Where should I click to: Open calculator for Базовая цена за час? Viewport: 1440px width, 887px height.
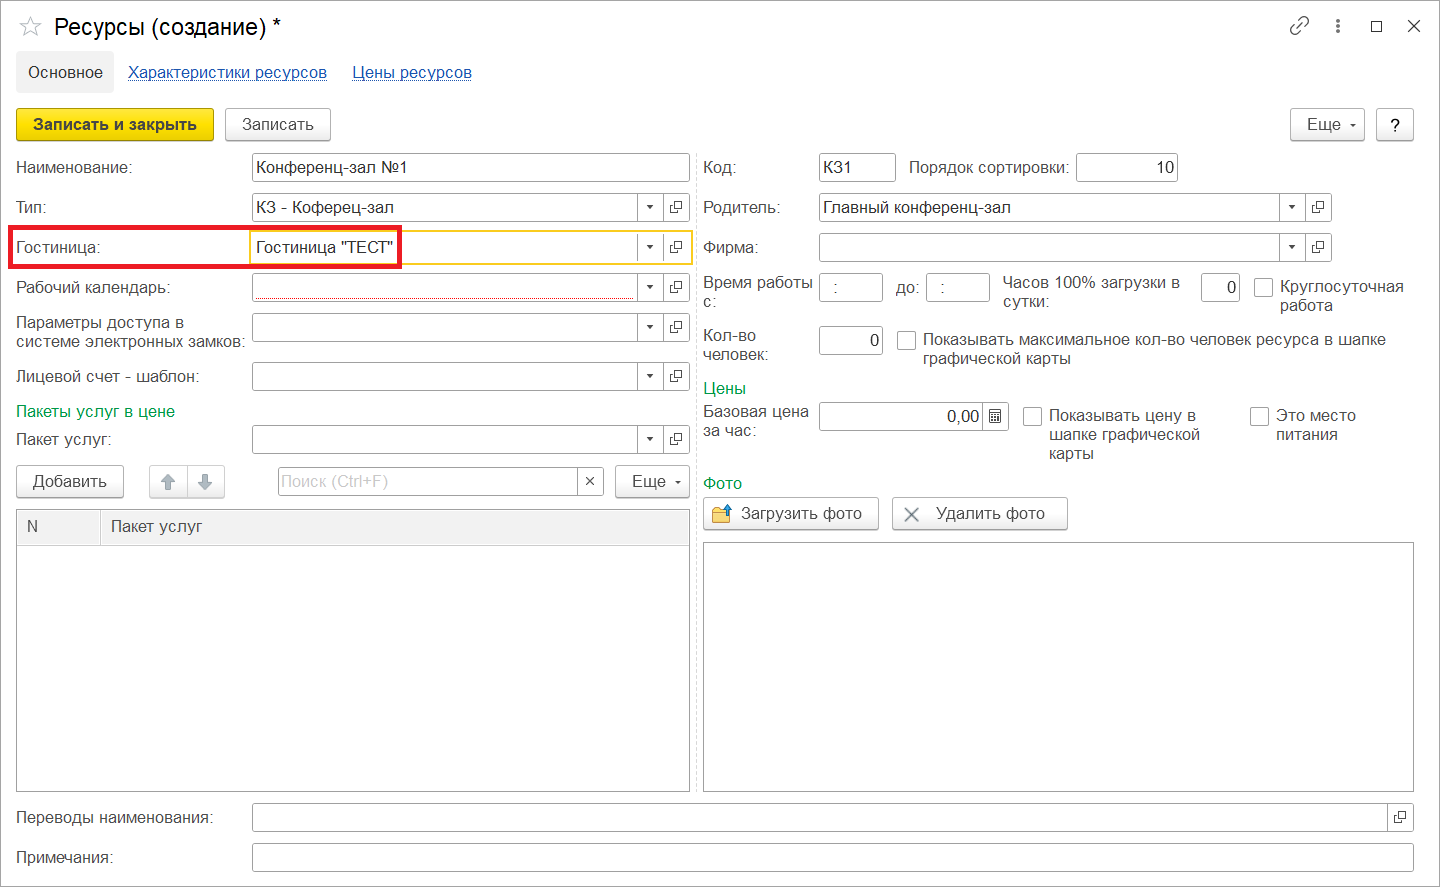coord(995,416)
